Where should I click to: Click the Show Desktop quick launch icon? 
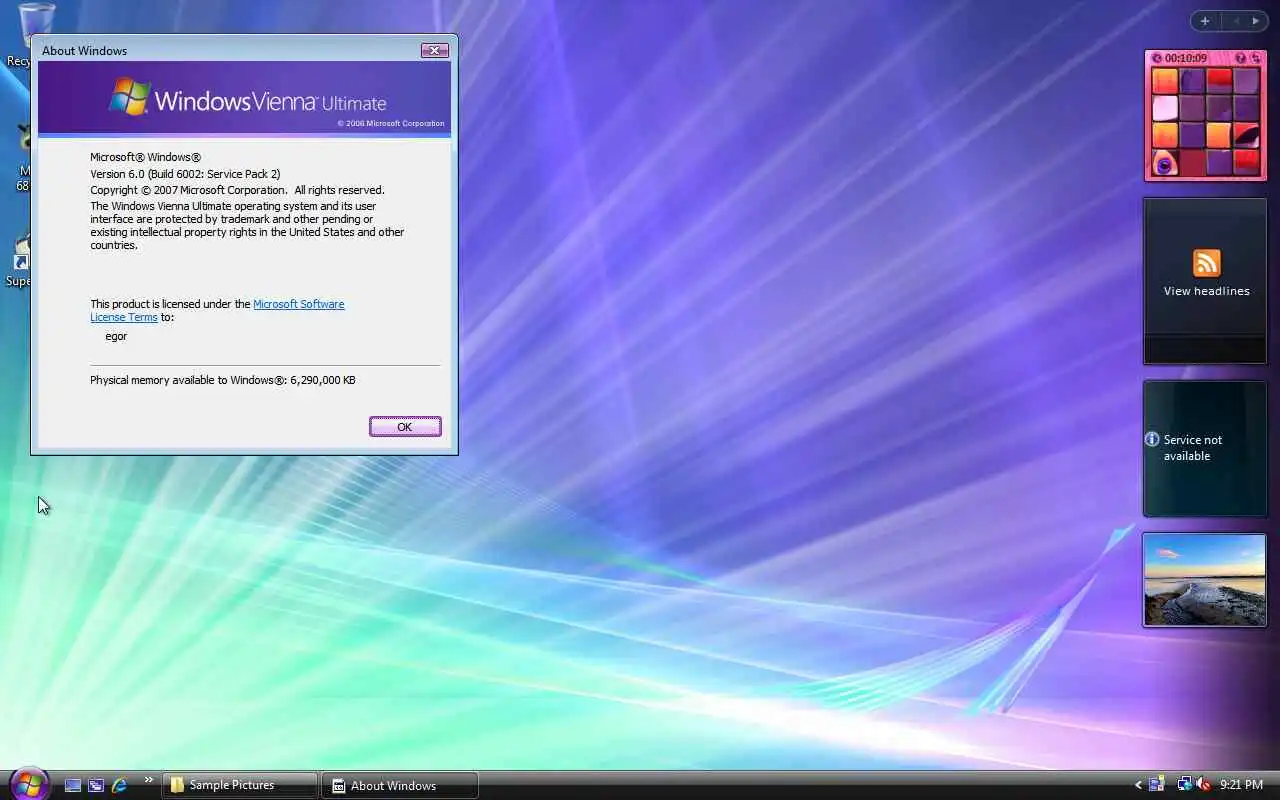coord(72,785)
